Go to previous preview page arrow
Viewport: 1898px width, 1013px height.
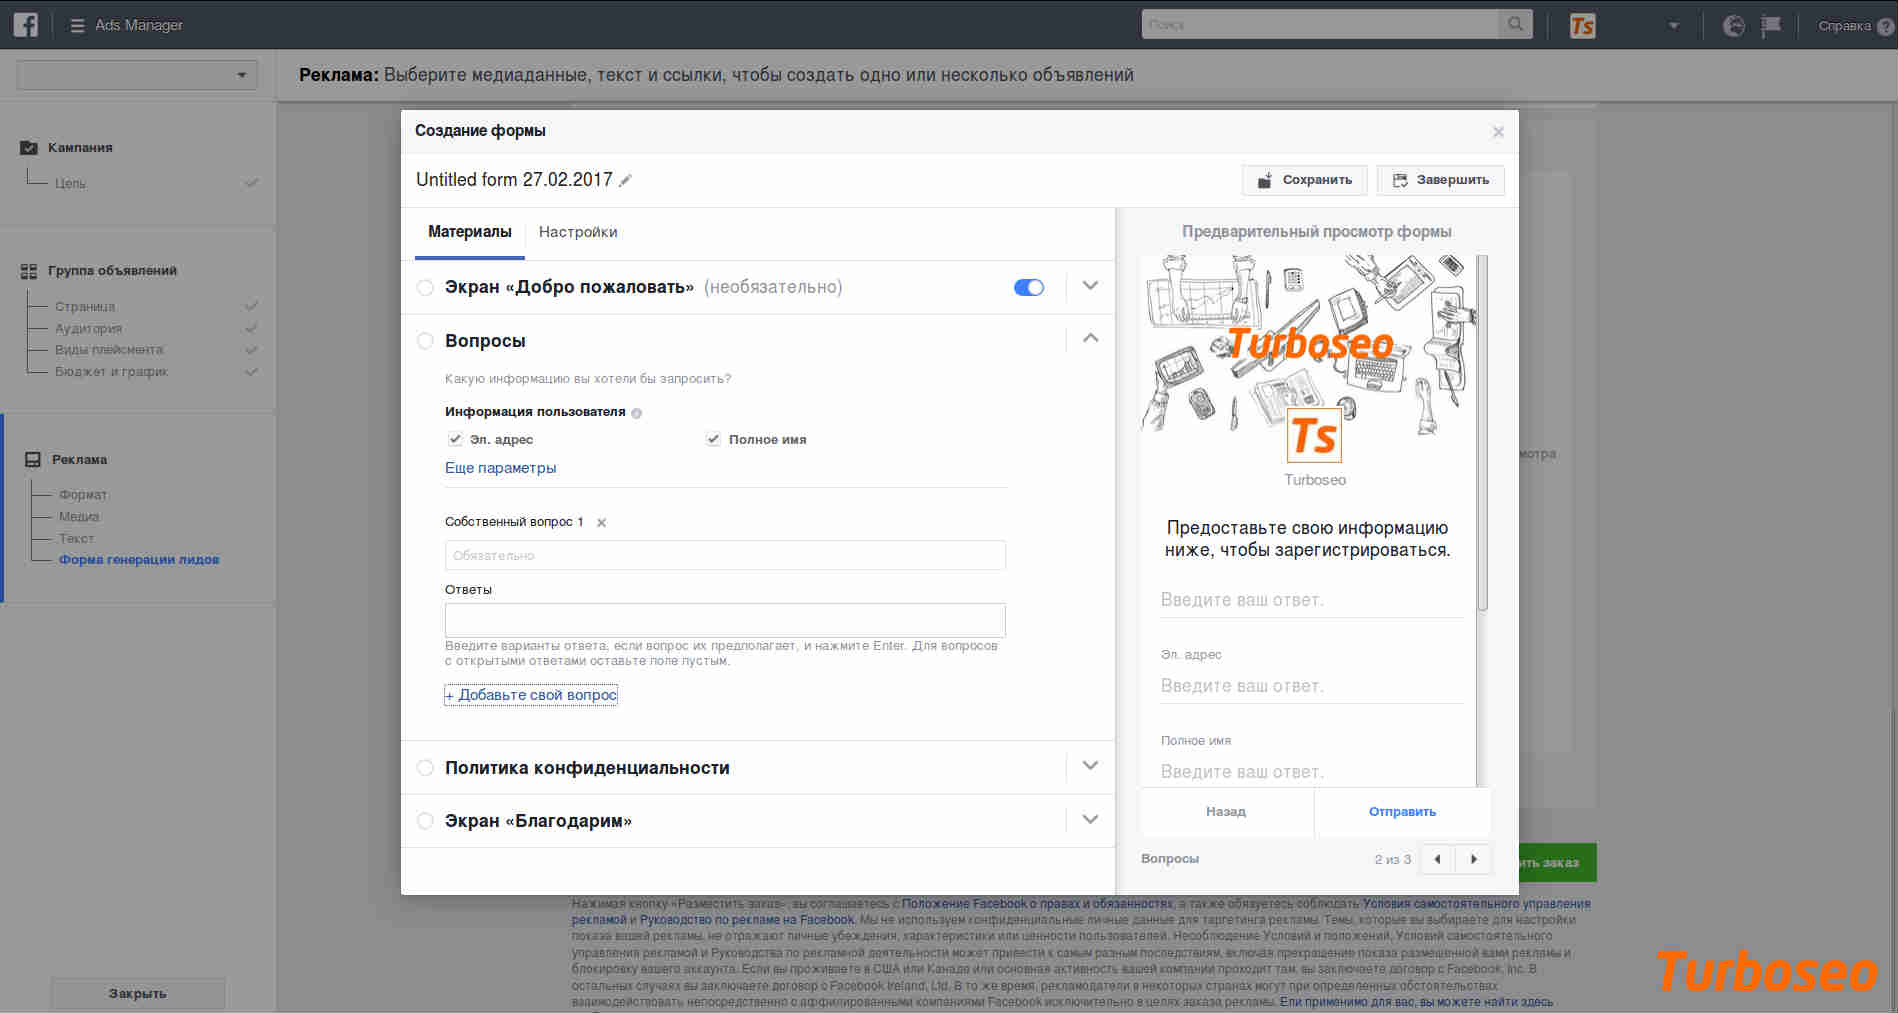coord(1438,859)
